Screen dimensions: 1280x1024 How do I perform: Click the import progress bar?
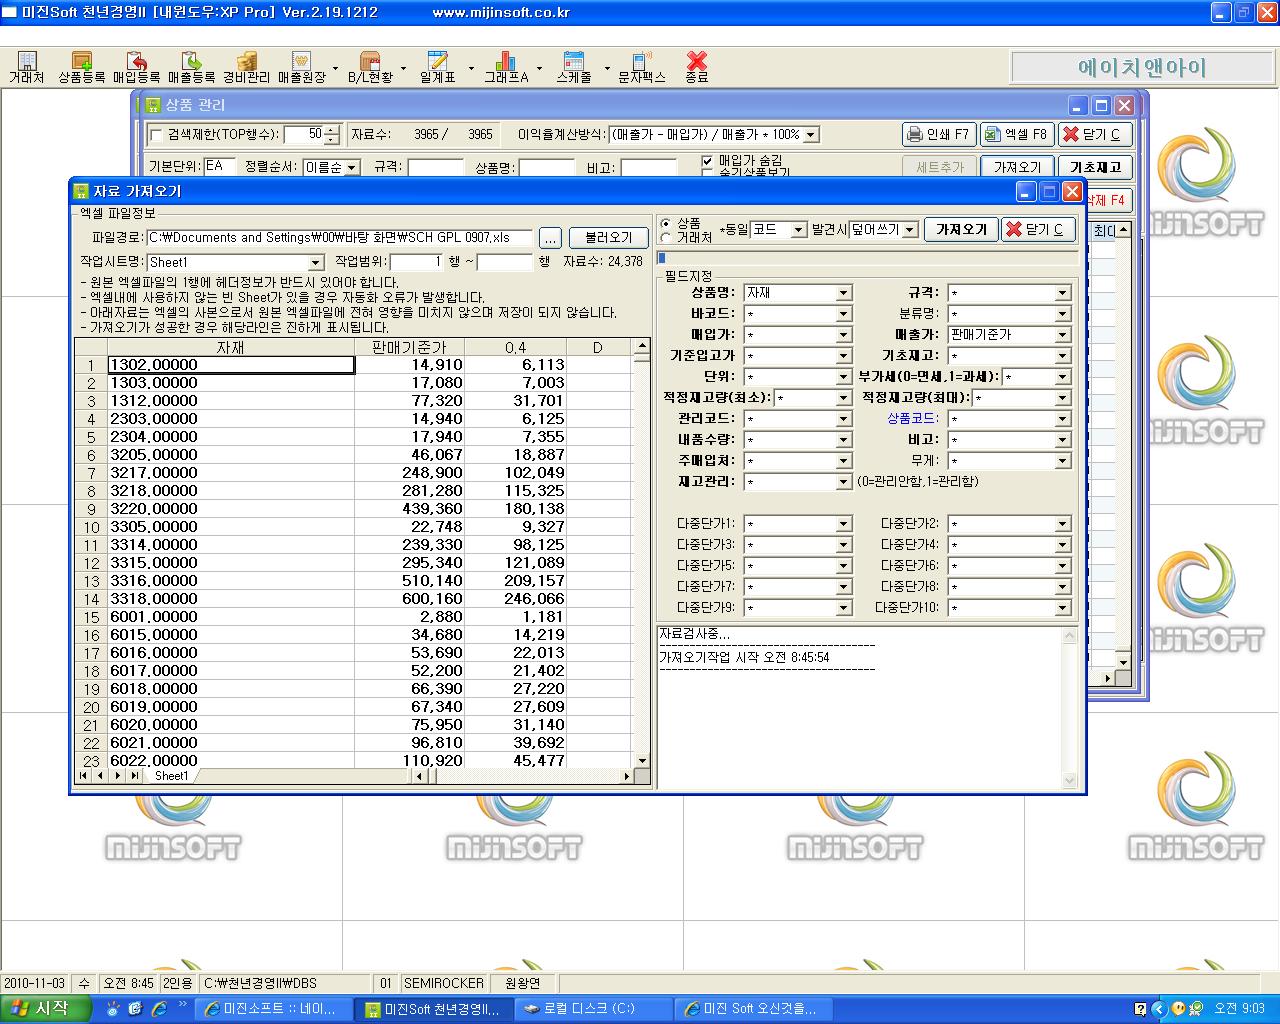pos(866,258)
